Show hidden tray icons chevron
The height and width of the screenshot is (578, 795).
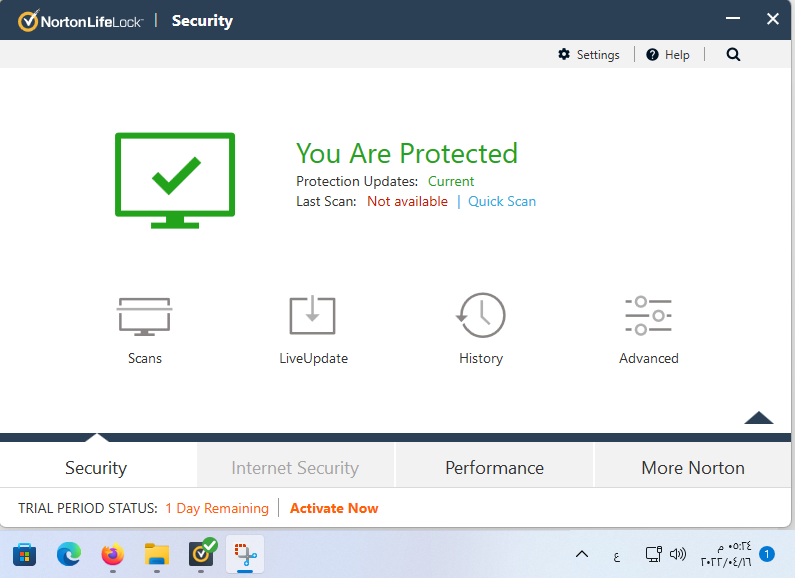tap(582, 554)
